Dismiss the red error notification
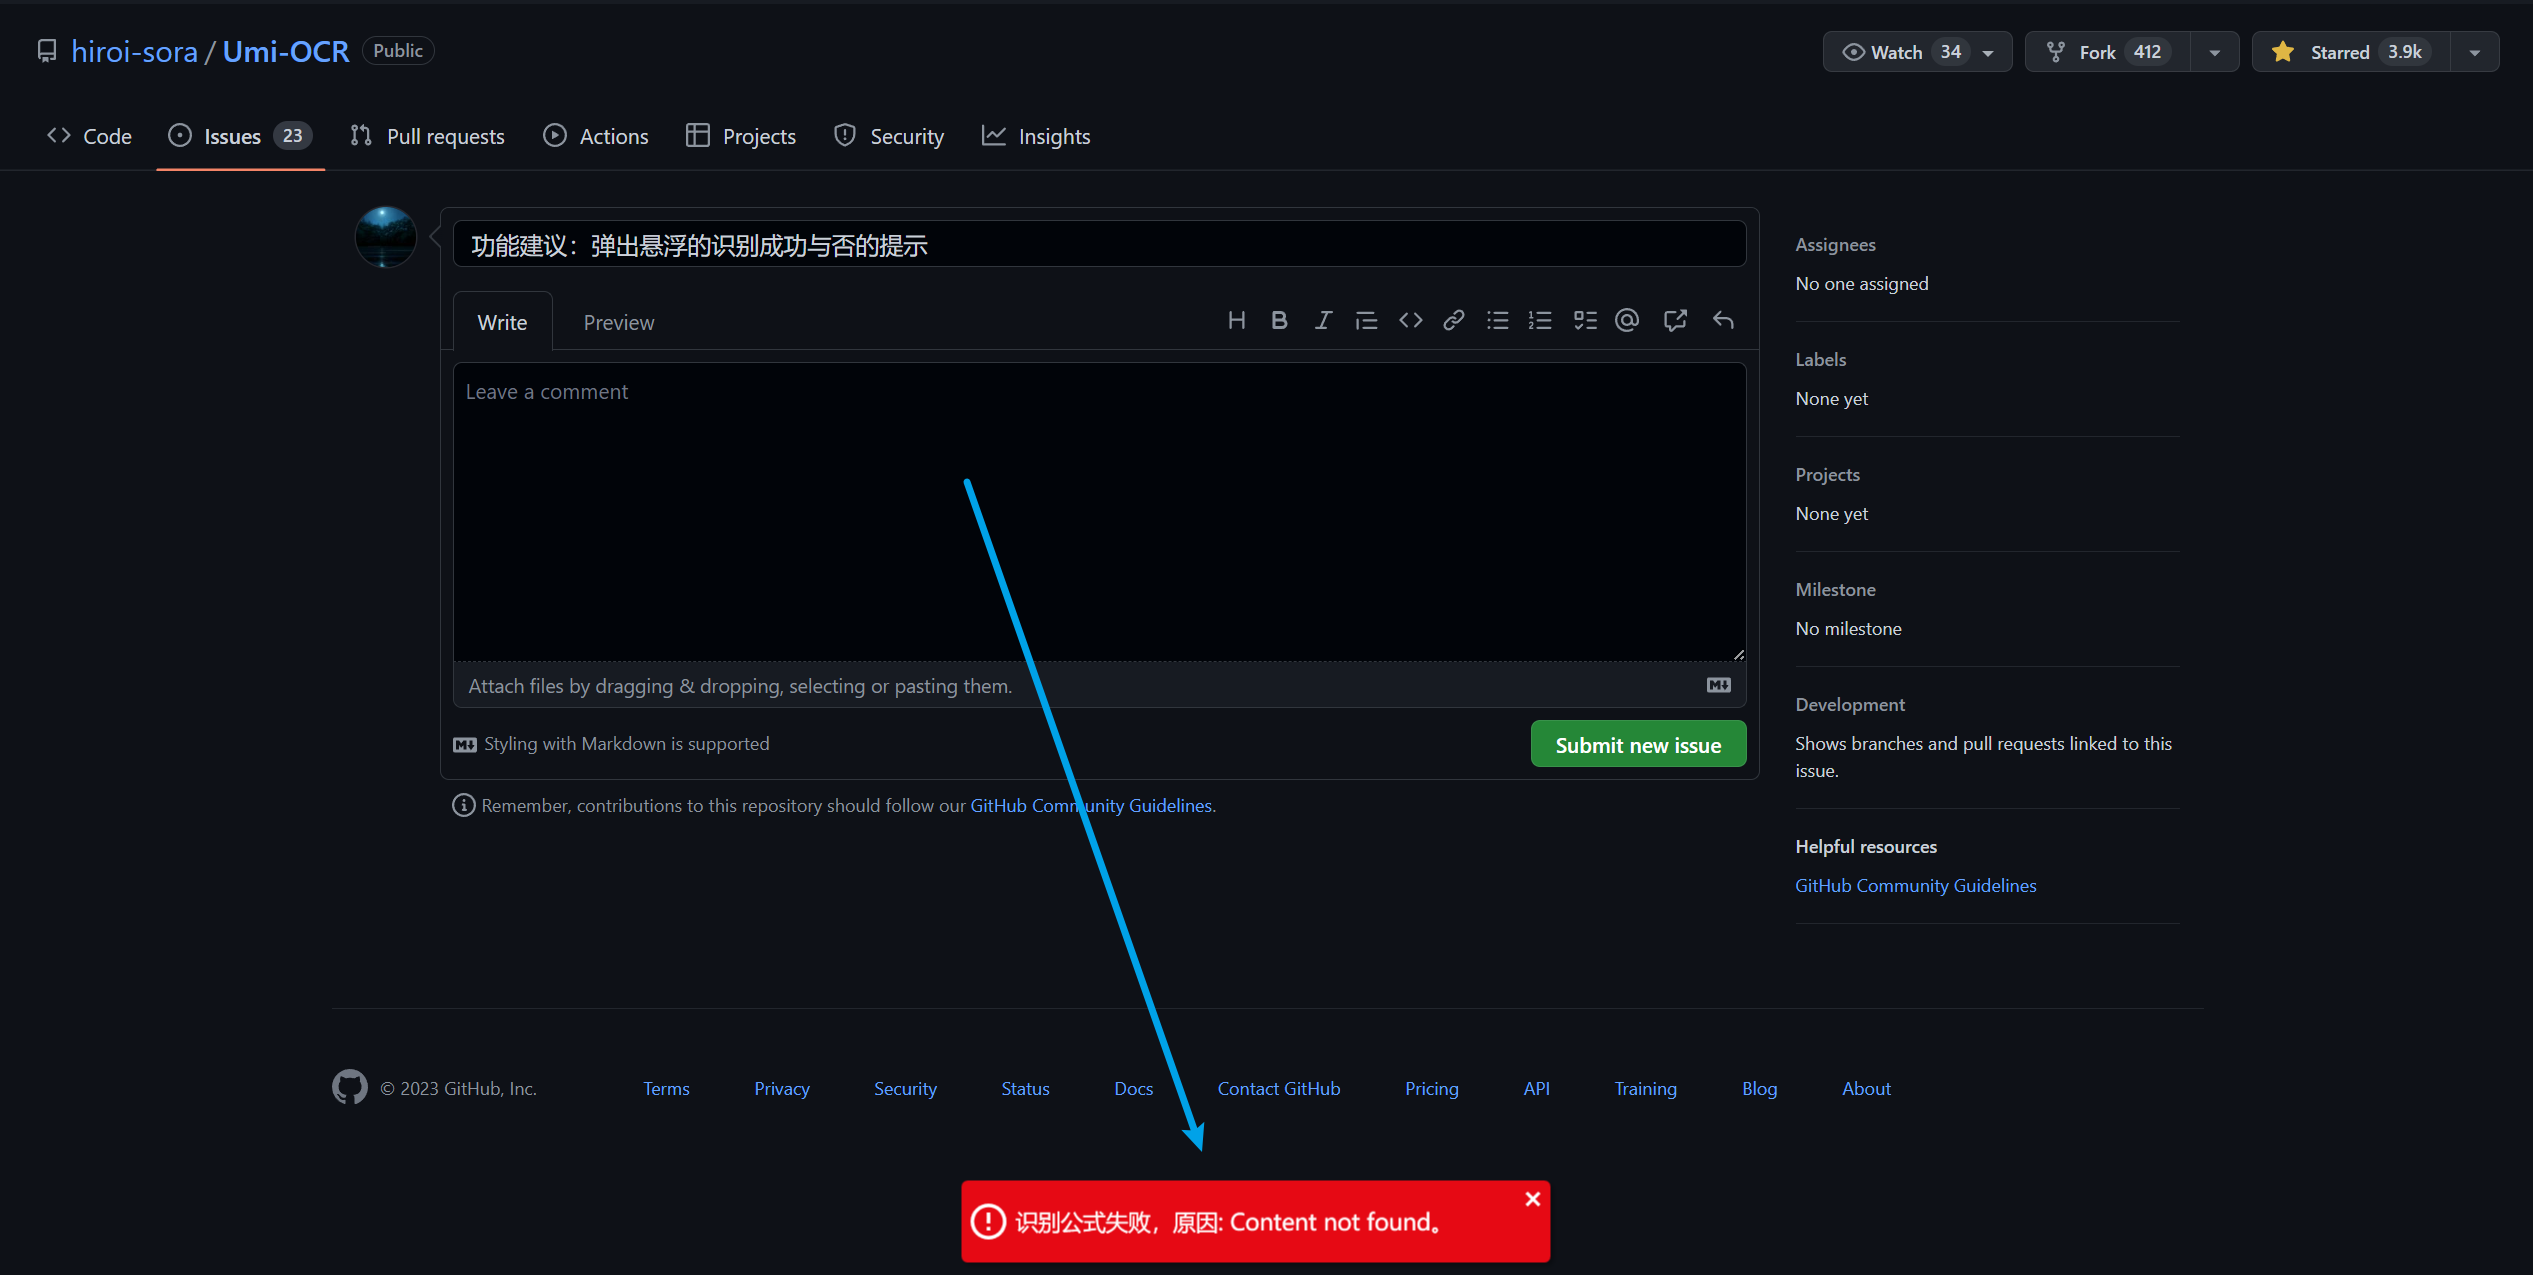Screen dimensions: 2533x1275 tap(1532, 1199)
